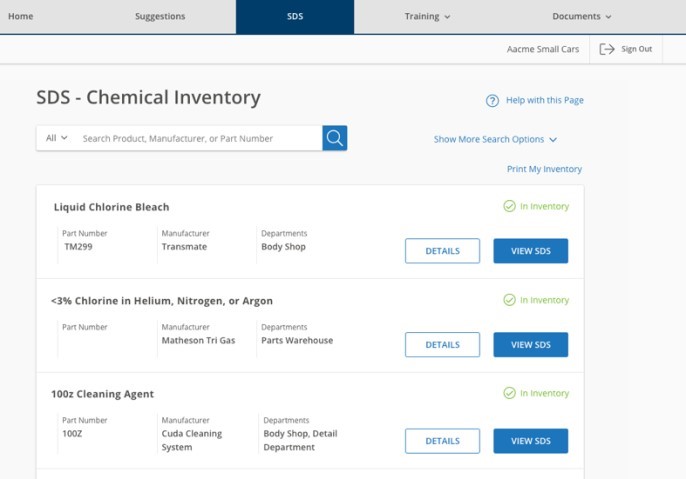Click part number TM299
Viewport: 686px width, 479px height.
[x=78, y=247]
